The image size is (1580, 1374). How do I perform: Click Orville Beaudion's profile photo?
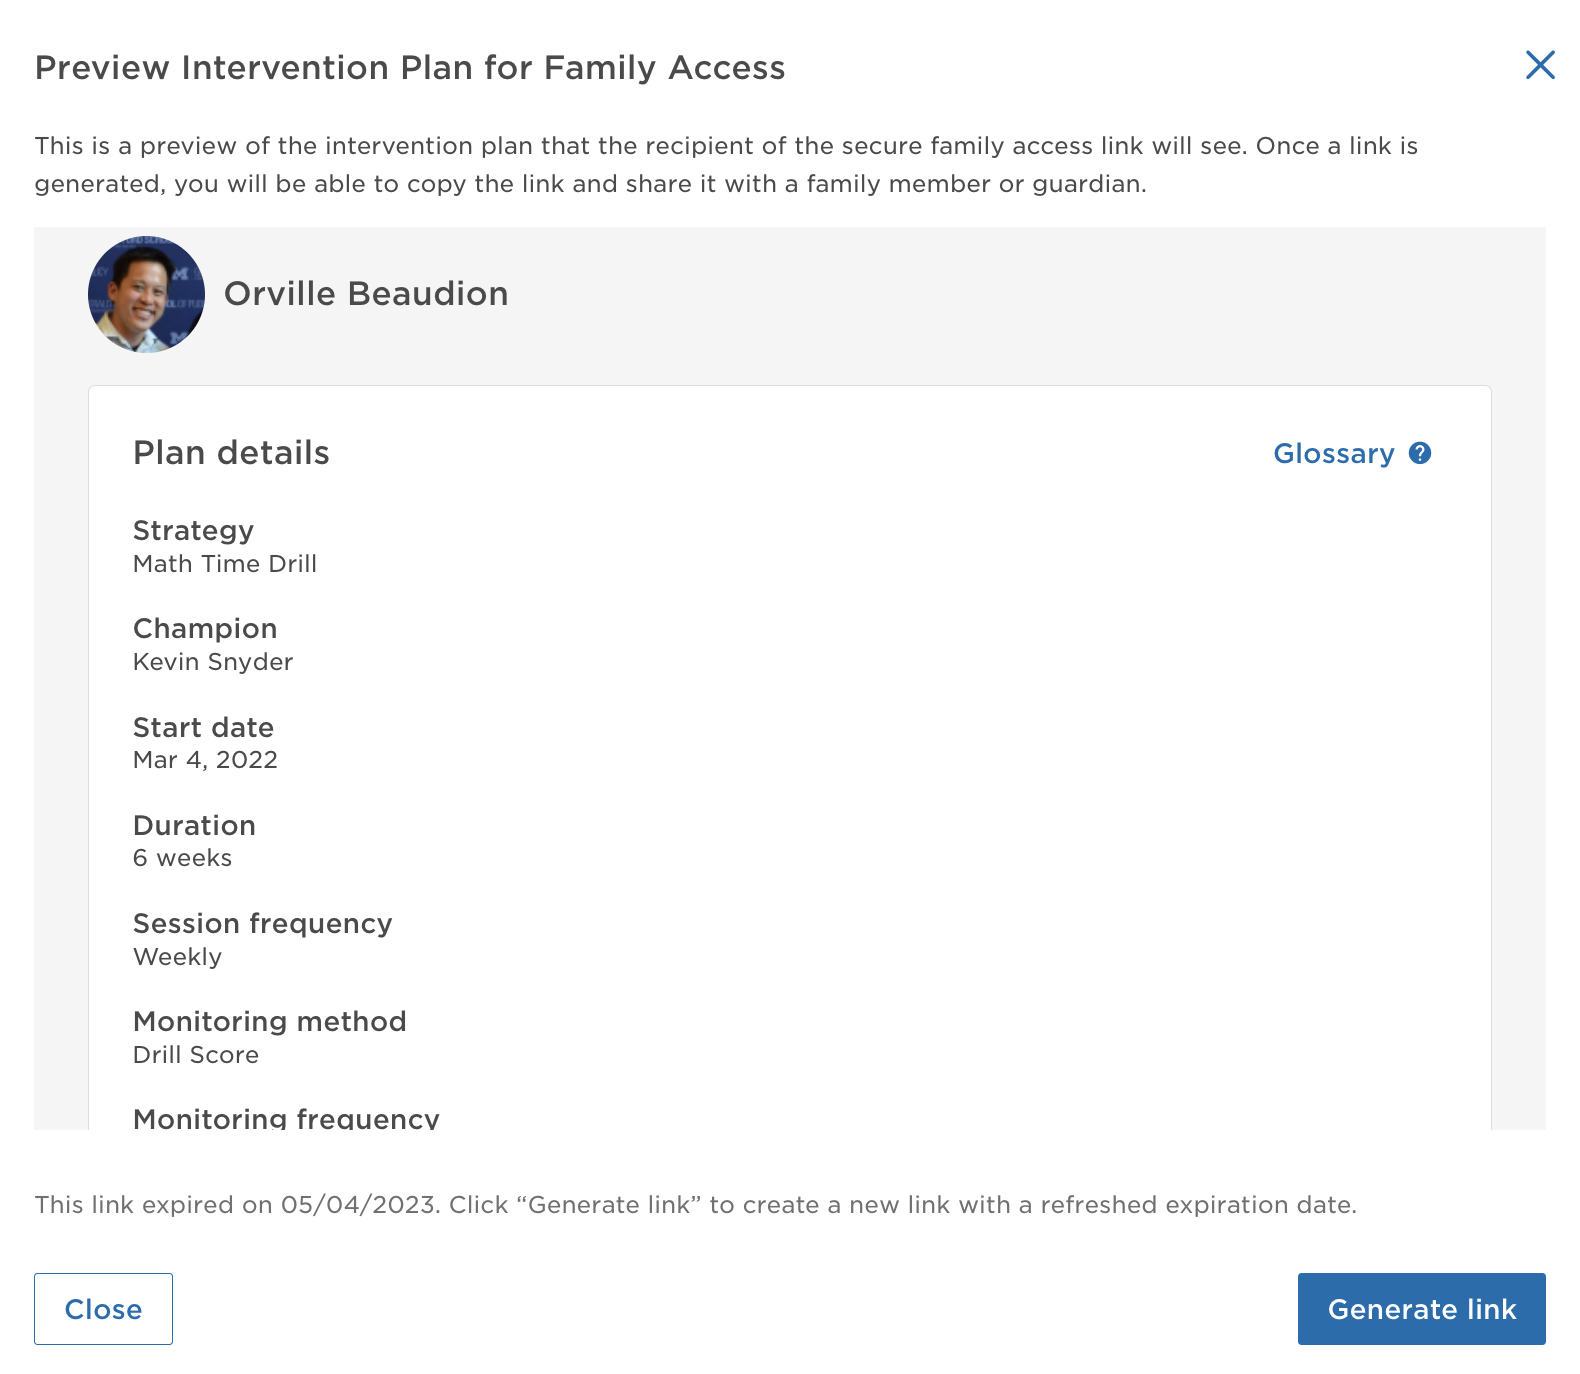146,294
